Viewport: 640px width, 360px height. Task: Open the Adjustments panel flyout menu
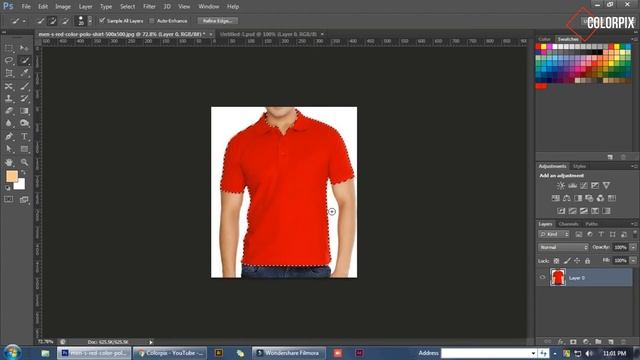pyautogui.click(x=634, y=166)
